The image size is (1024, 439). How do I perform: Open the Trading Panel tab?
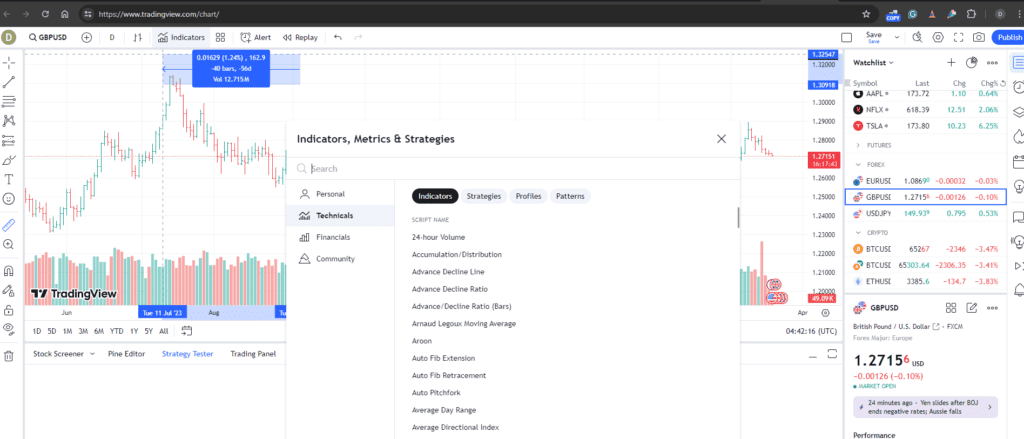coord(253,353)
